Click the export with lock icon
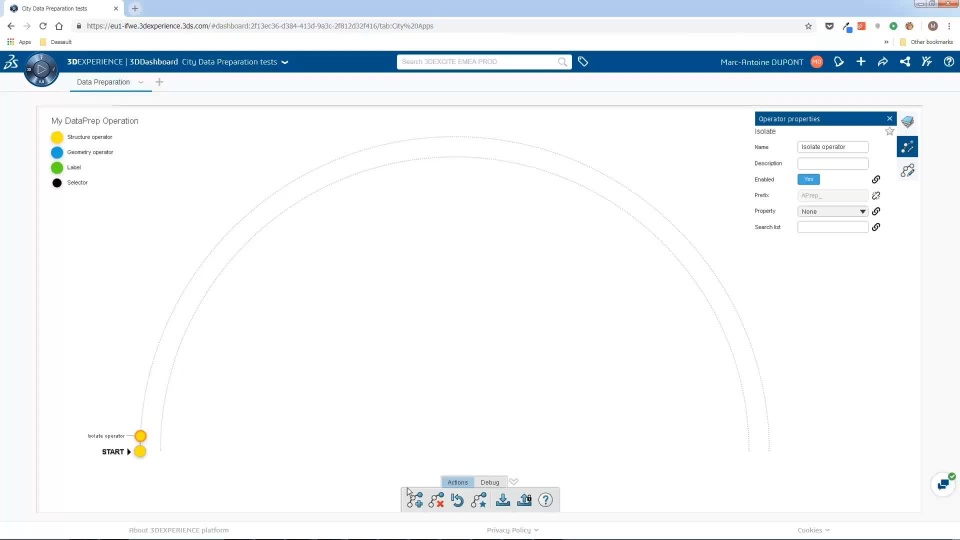This screenshot has height=540, width=960. [x=524, y=500]
